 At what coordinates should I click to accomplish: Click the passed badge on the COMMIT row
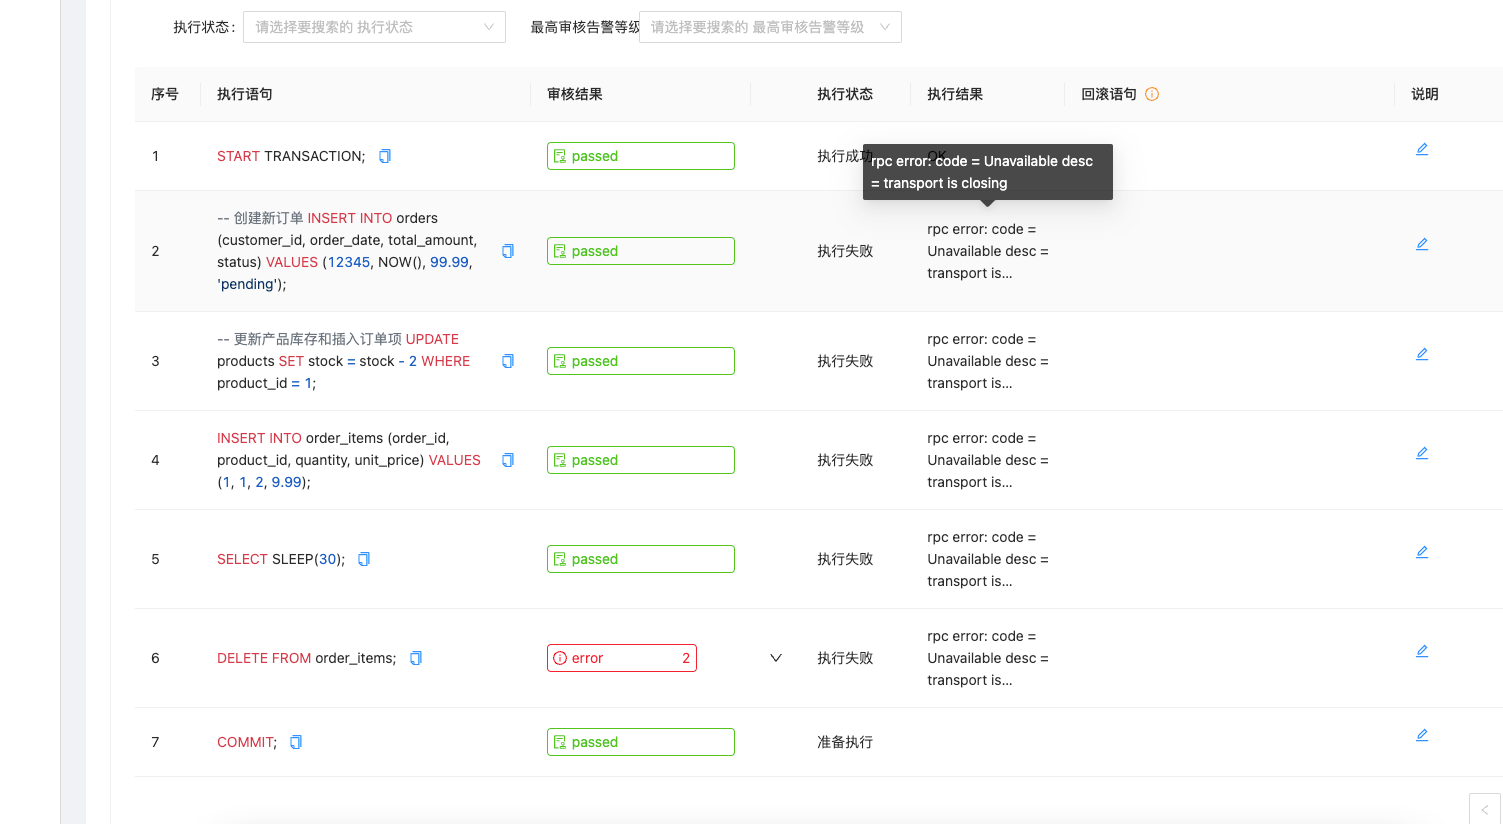640,741
